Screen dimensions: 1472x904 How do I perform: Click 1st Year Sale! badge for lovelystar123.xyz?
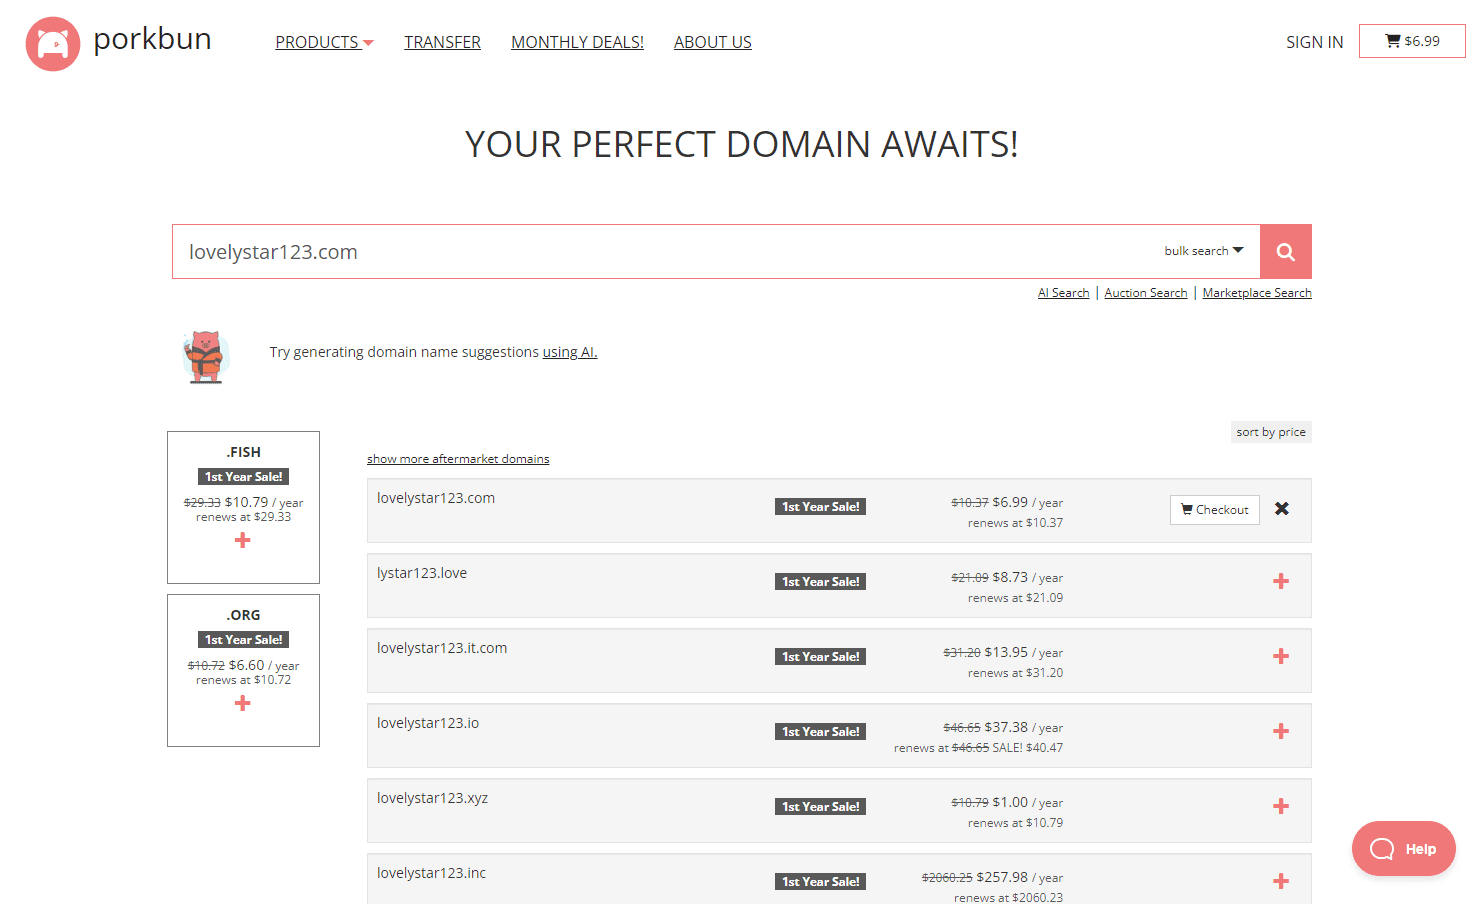point(820,807)
